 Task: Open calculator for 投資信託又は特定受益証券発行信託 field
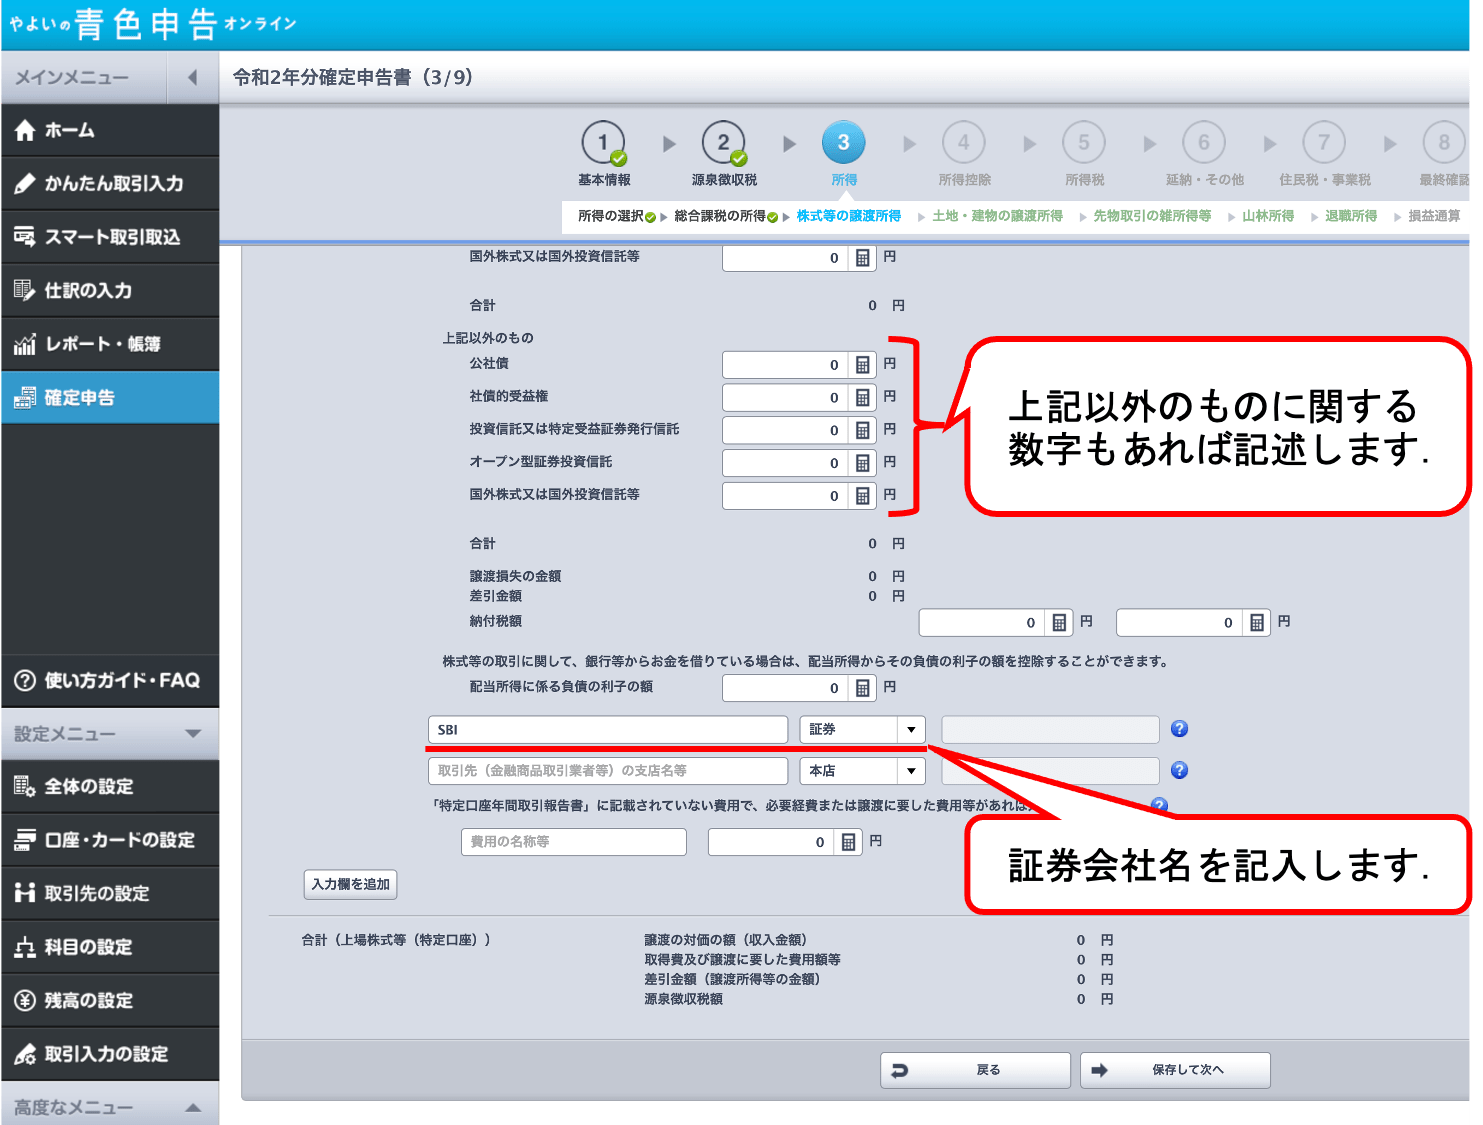pyautogui.click(x=862, y=431)
